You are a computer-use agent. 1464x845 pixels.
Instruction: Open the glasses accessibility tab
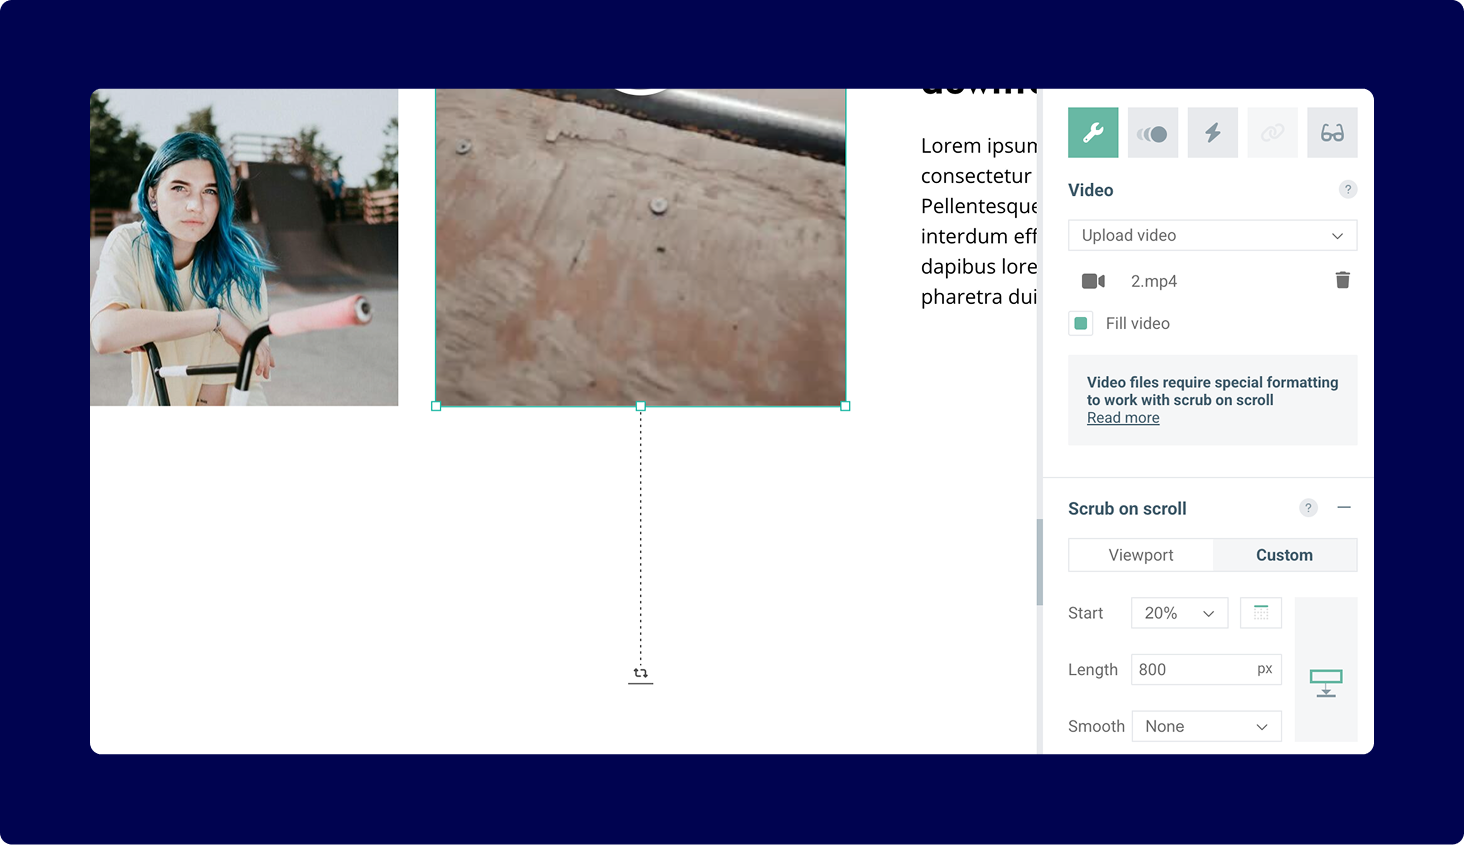[1332, 133]
